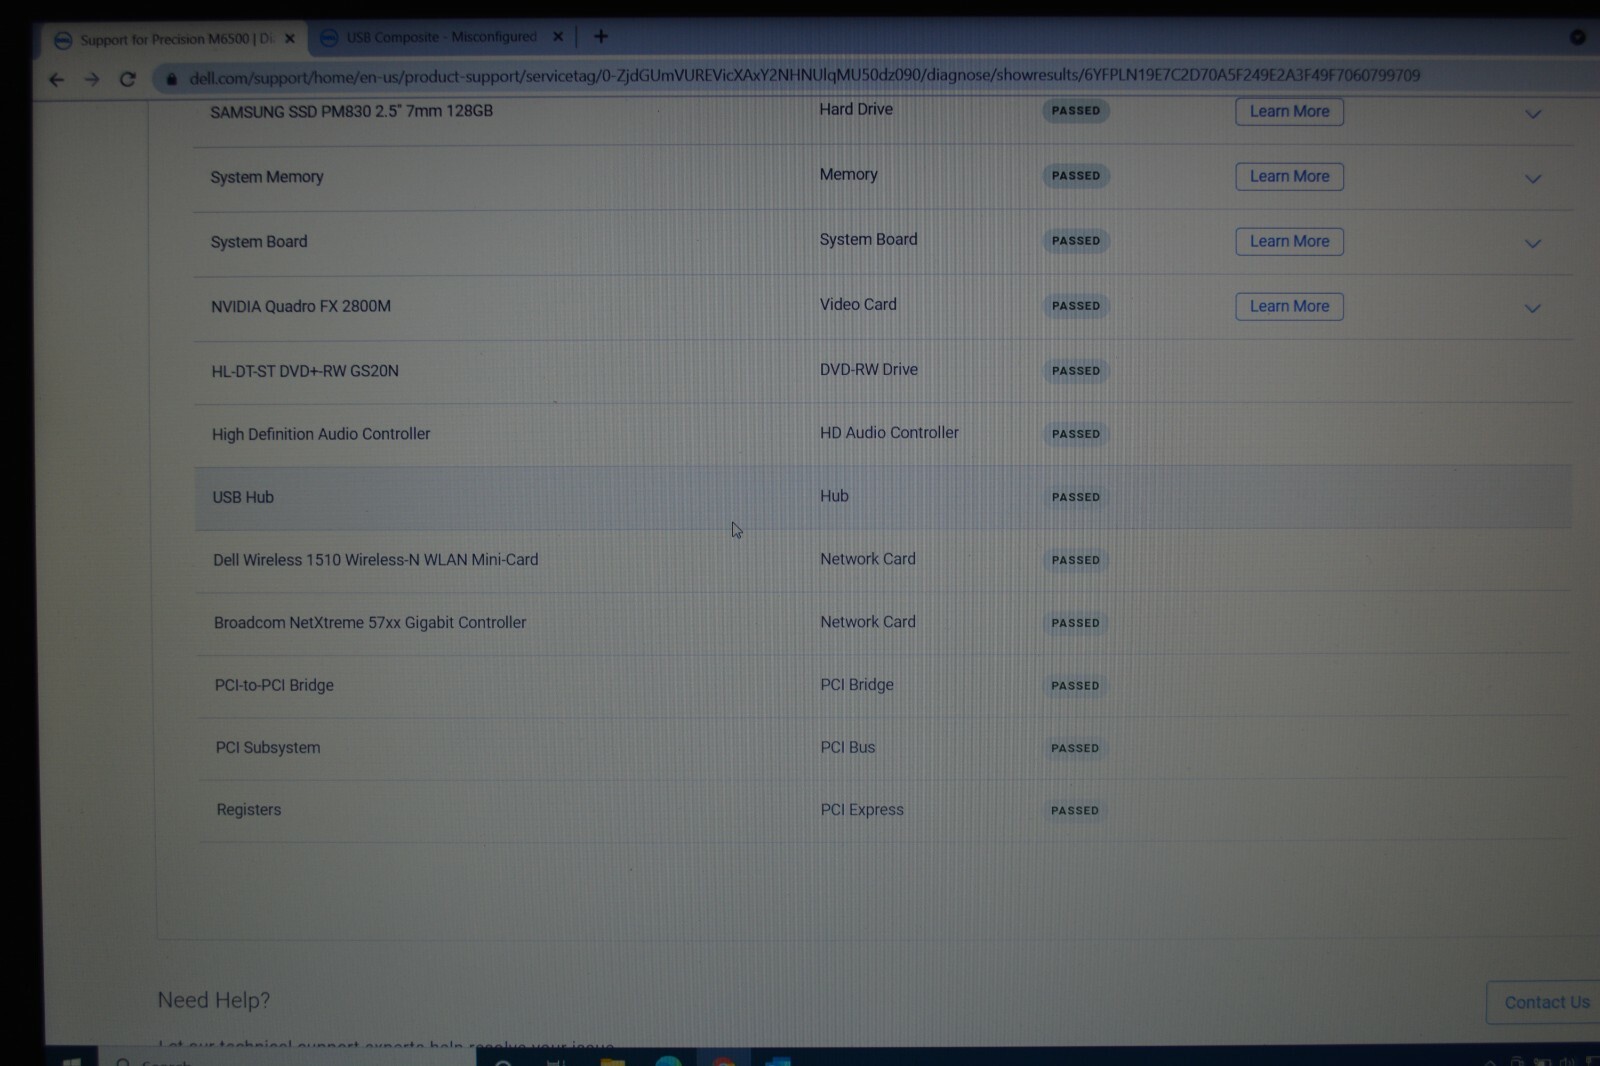Focus the dell.com address bar URL
1600x1066 pixels.
804,76
